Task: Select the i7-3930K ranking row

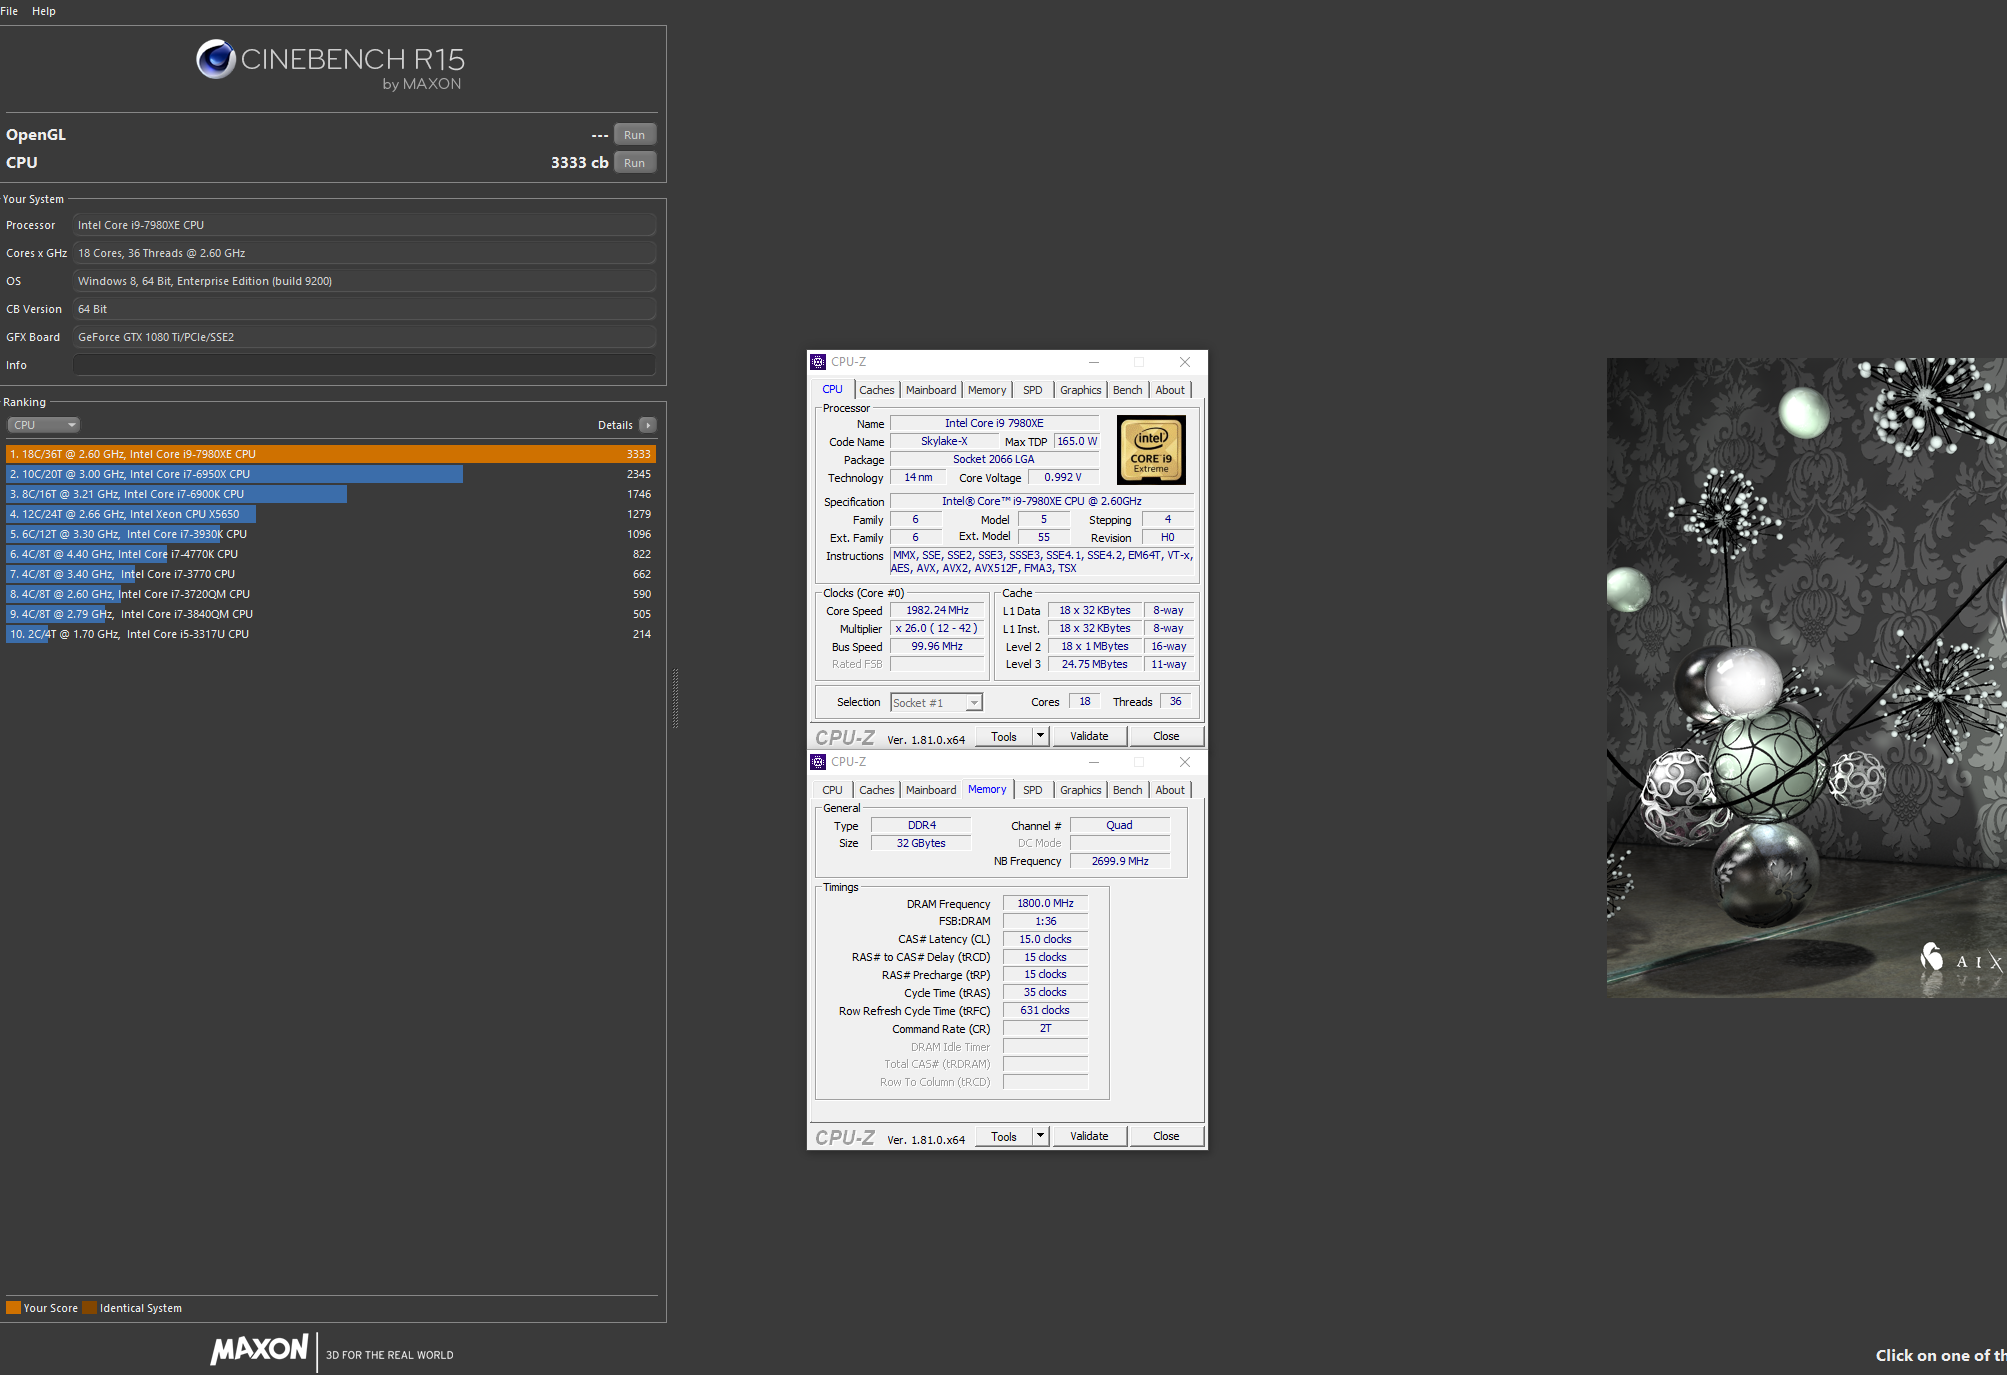Action: point(331,534)
